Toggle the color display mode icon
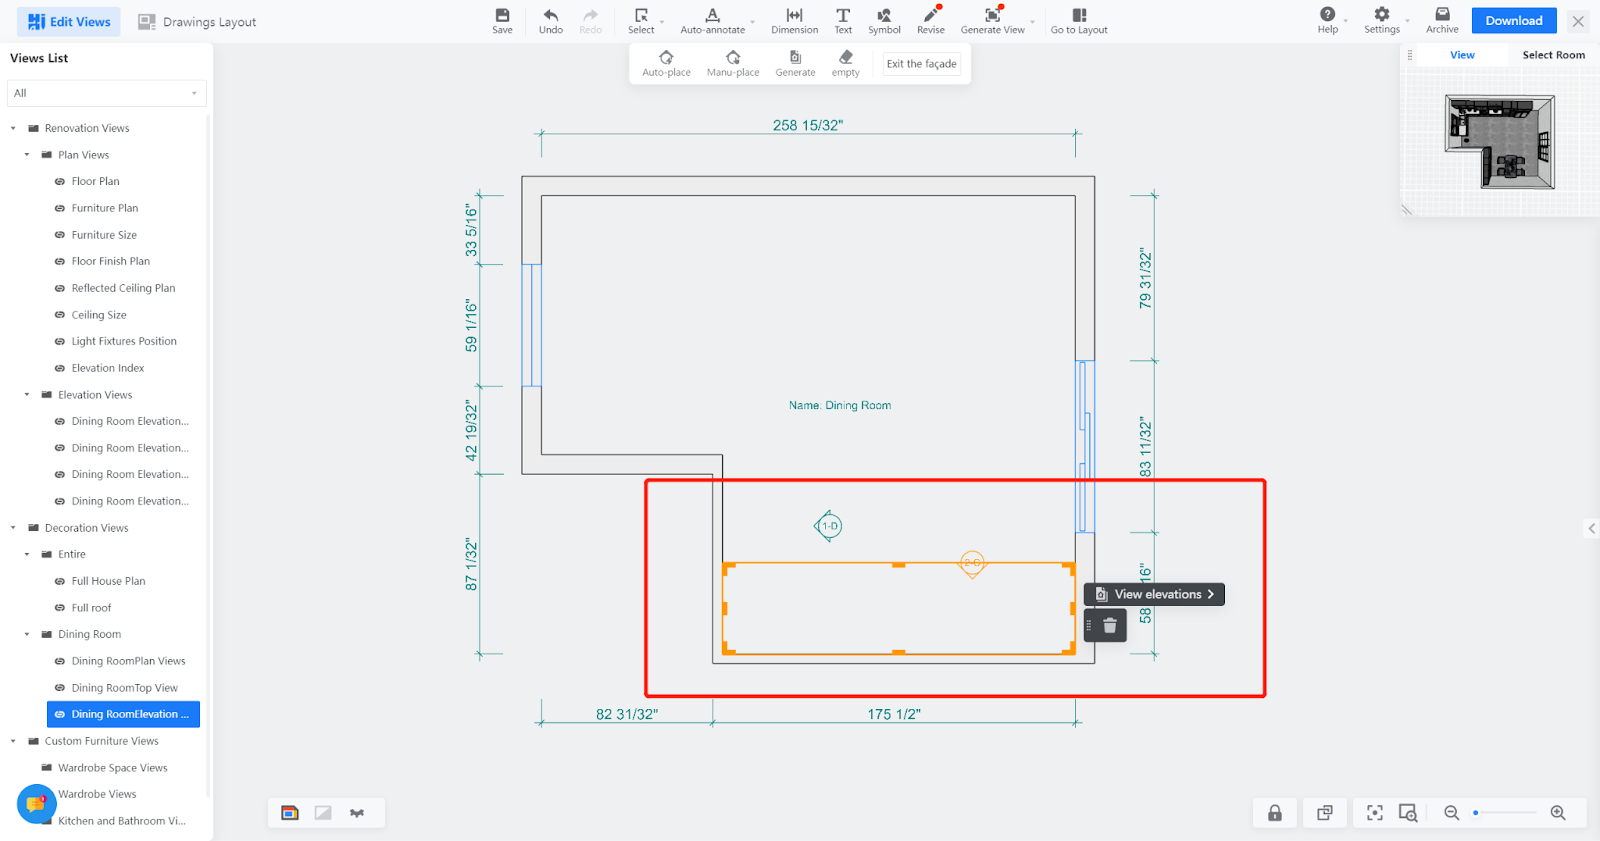 [x=290, y=813]
